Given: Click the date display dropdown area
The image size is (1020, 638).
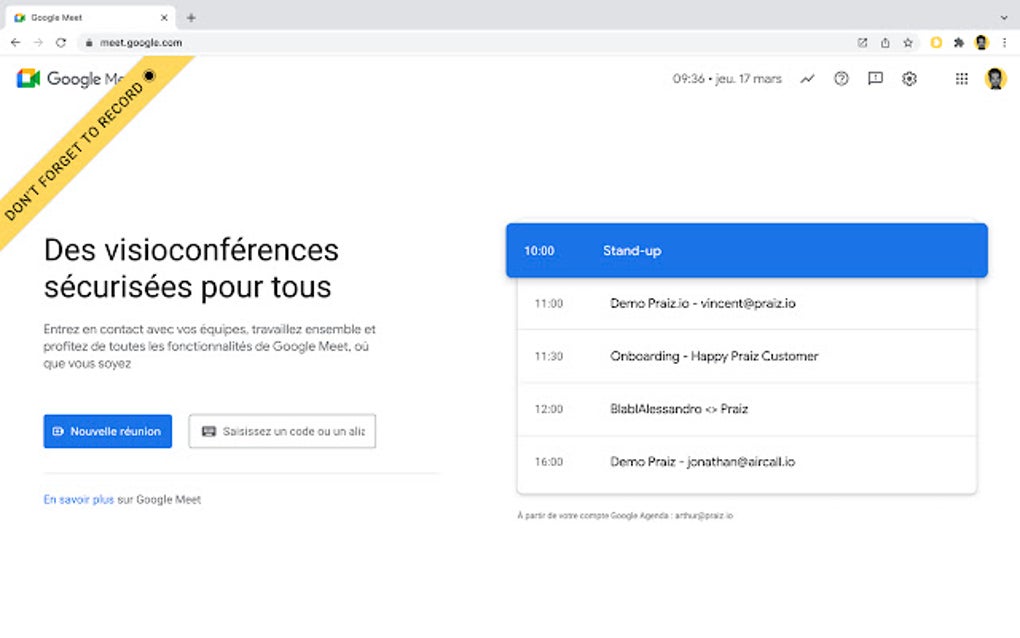Looking at the screenshot, I should (x=728, y=78).
